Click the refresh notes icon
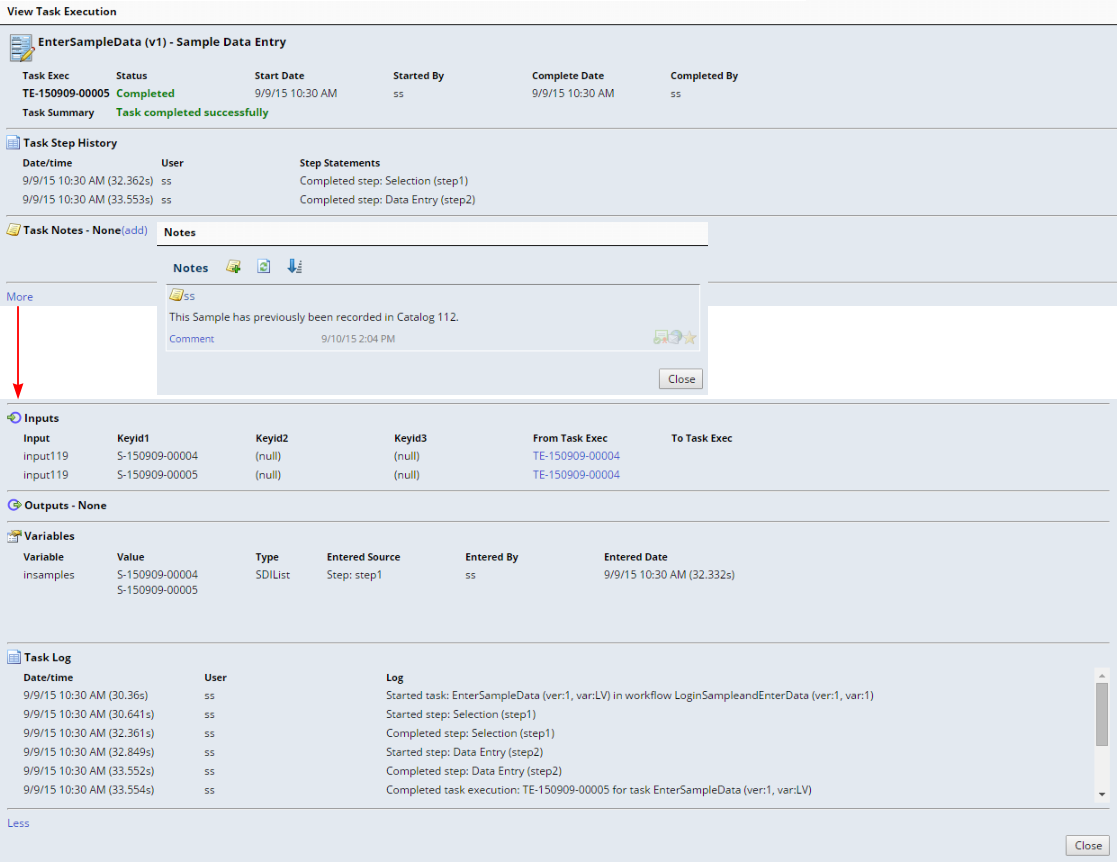Screen dimensions: 1117x862 264,266
